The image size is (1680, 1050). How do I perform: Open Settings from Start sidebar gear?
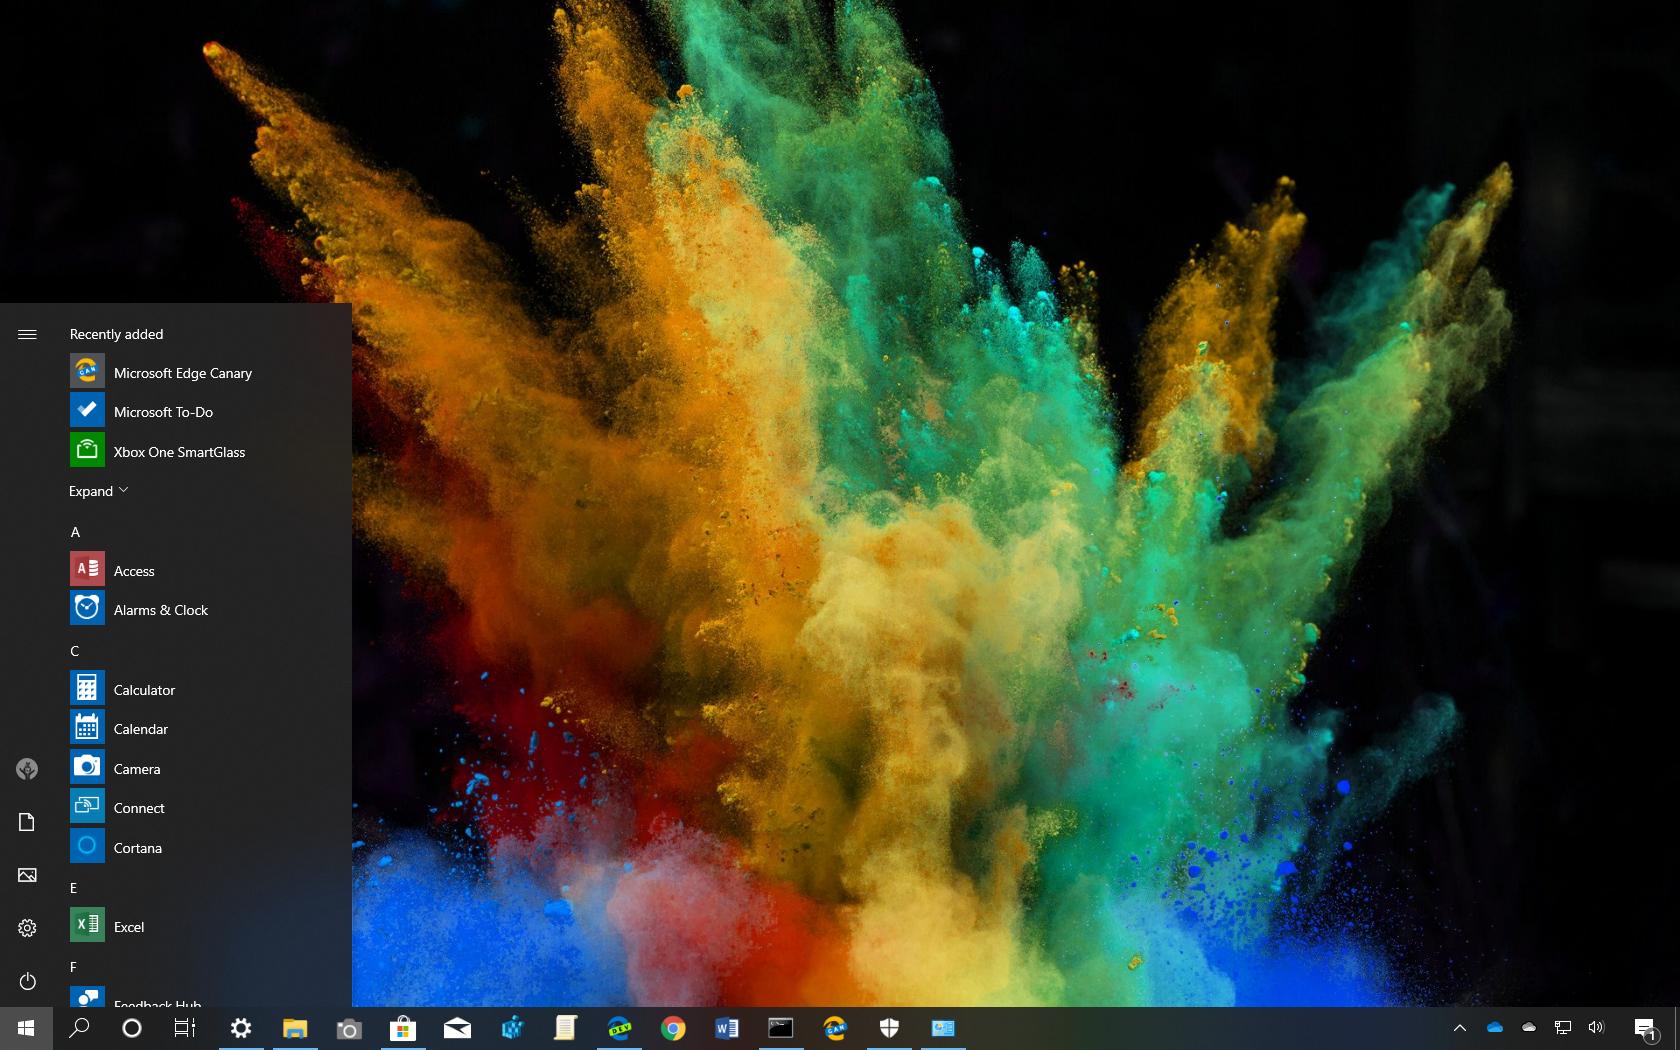[27, 928]
